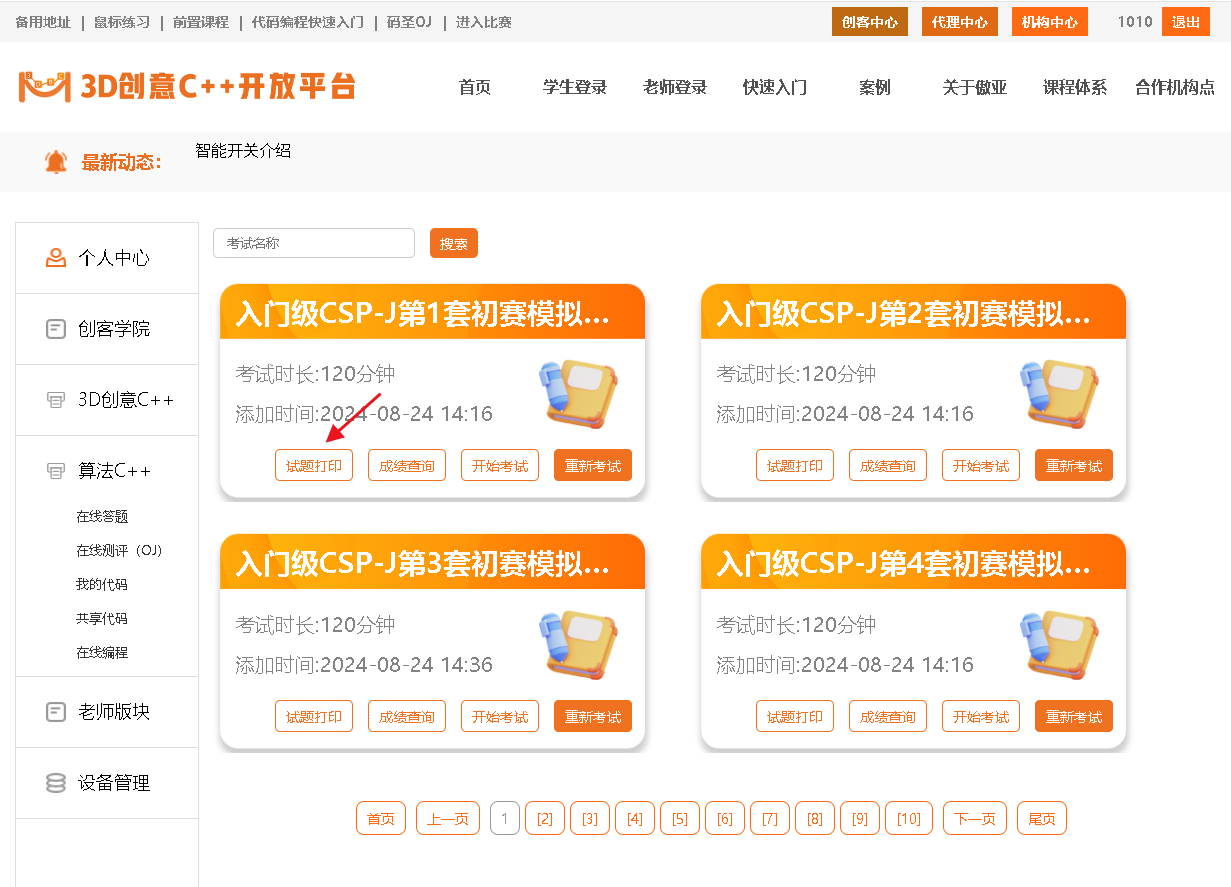Click the 考试名称 search input field
The width and height of the screenshot is (1231, 887).
point(314,243)
